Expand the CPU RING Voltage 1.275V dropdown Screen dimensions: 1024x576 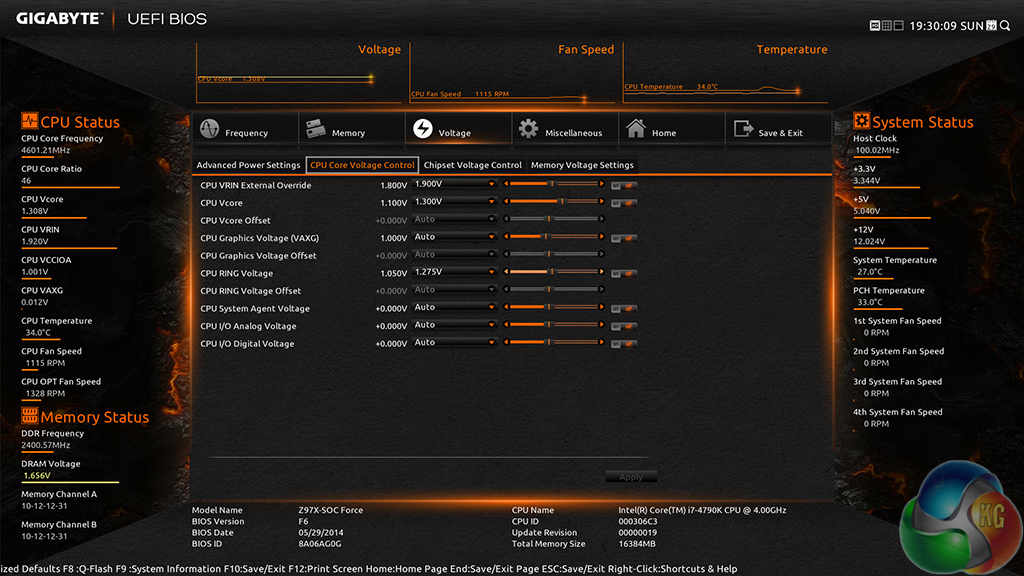click(x=455, y=272)
